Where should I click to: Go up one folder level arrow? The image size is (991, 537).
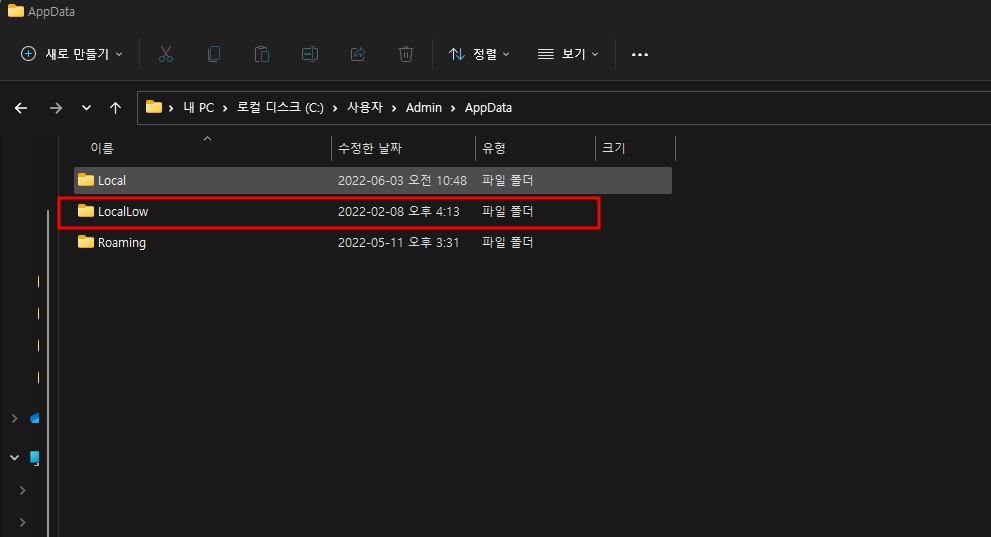[115, 108]
